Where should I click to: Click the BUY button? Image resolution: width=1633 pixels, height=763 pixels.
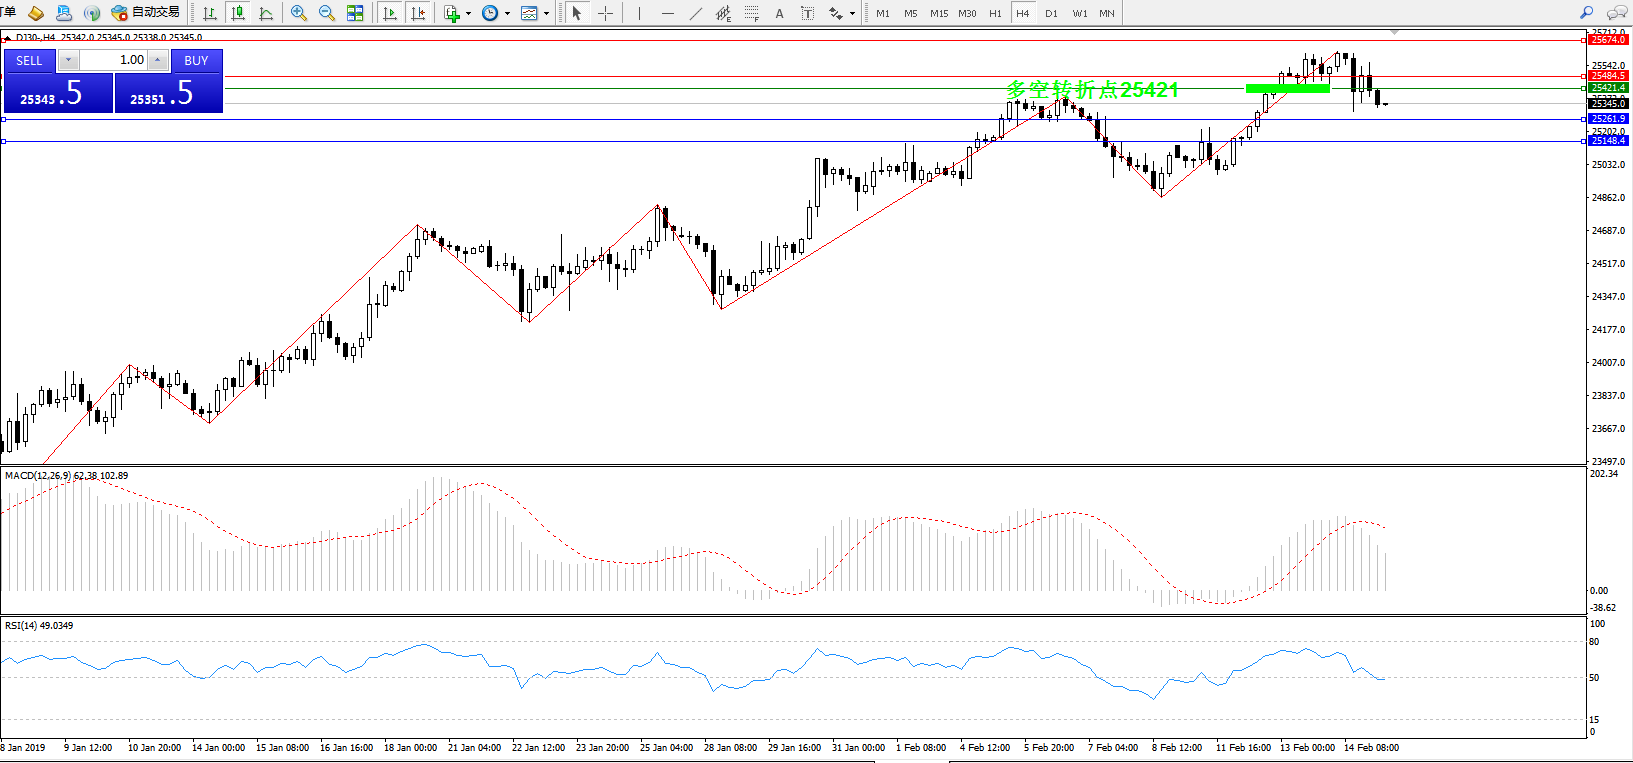pyautogui.click(x=196, y=61)
